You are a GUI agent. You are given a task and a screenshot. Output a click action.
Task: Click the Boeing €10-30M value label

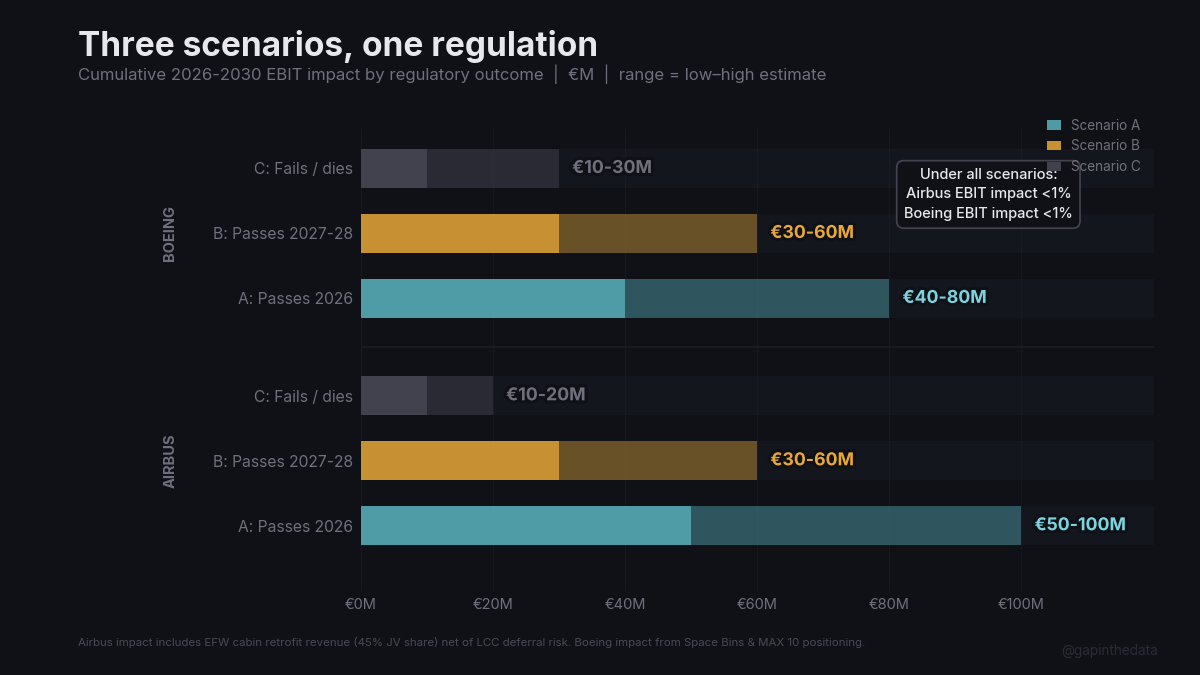pos(612,167)
